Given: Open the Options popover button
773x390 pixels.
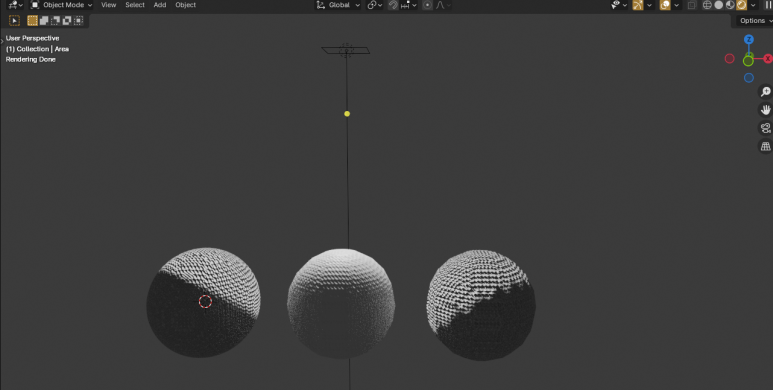Looking at the screenshot, I should click(x=754, y=21).
